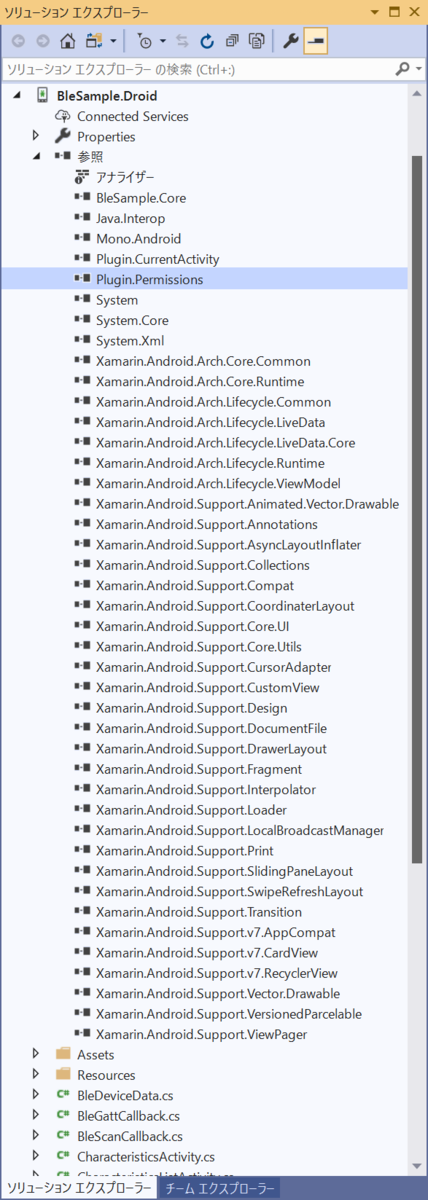Click the scrollbar up arrow
Image resolution: width=428 pixels, height=1200 pixels.
[418, 93]
